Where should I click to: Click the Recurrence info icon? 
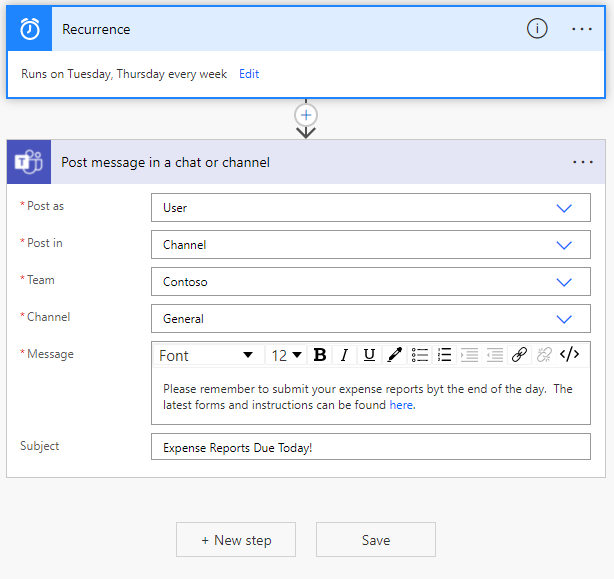pos(537,29)
